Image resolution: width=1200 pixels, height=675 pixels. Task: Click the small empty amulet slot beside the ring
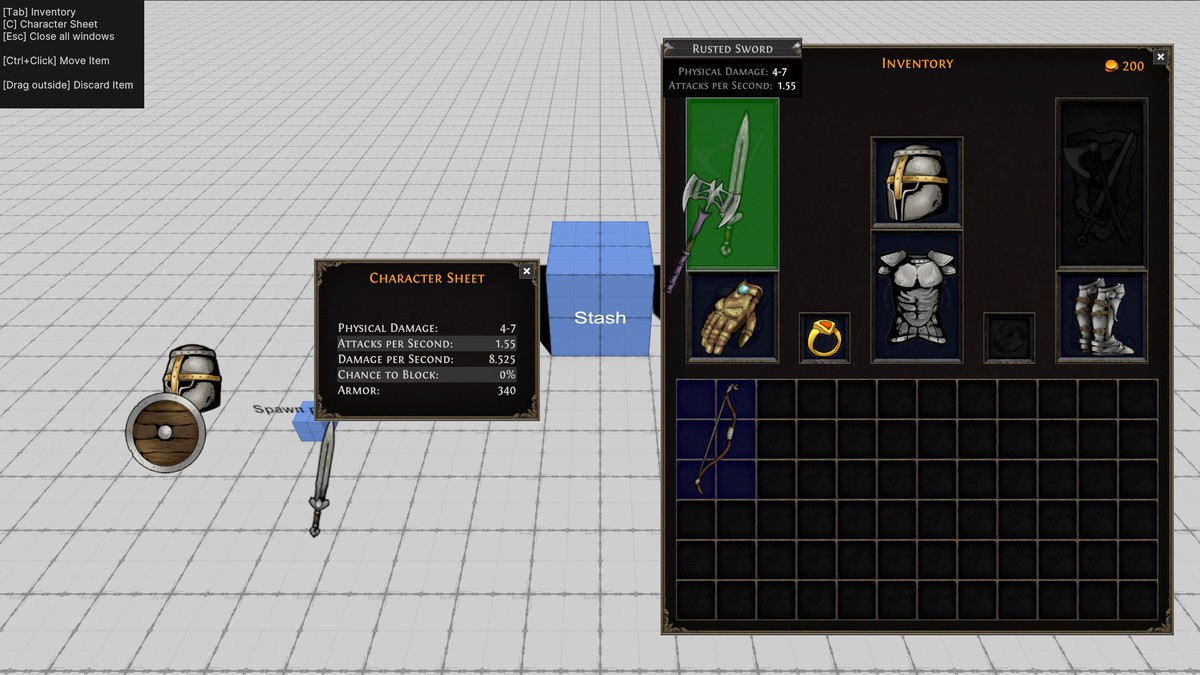point(1008,340)
